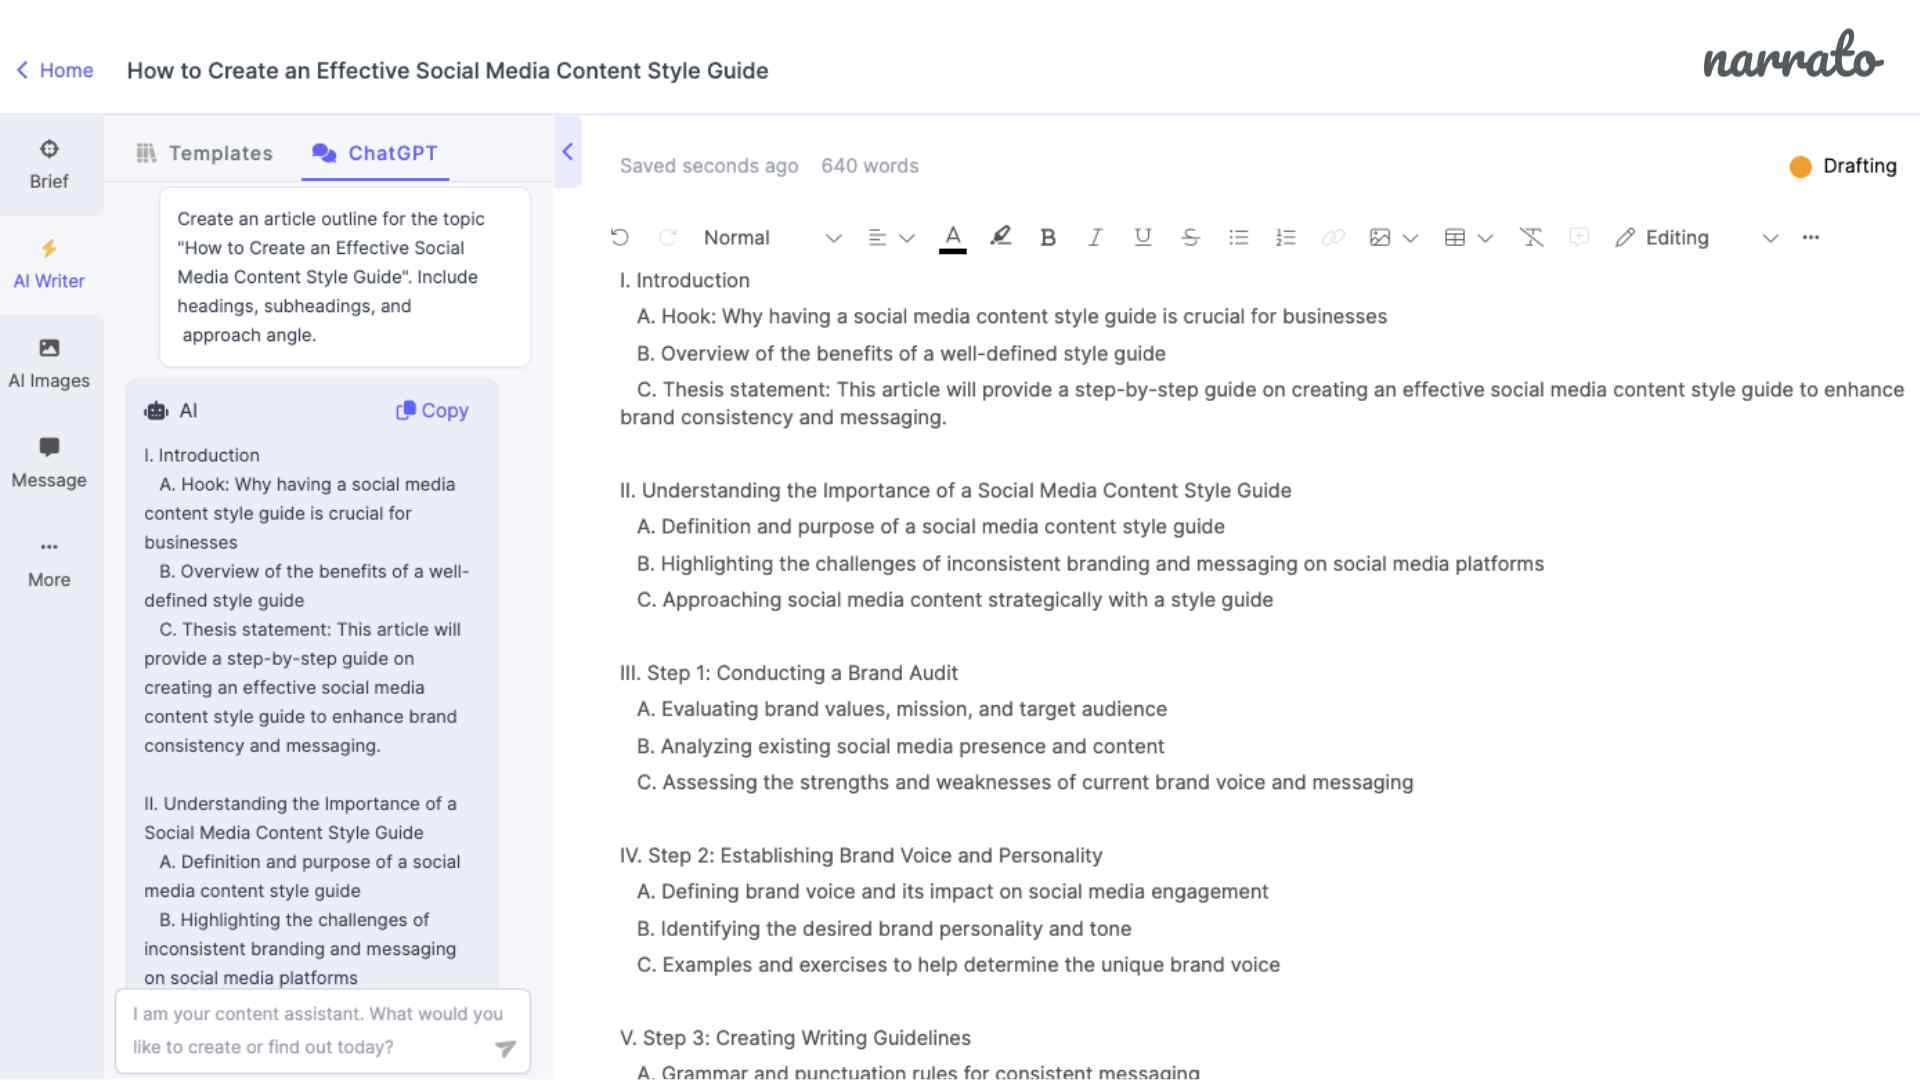1920x1080 pixels.
Task: Expand the text alignment dropdown
Action: 905,237
